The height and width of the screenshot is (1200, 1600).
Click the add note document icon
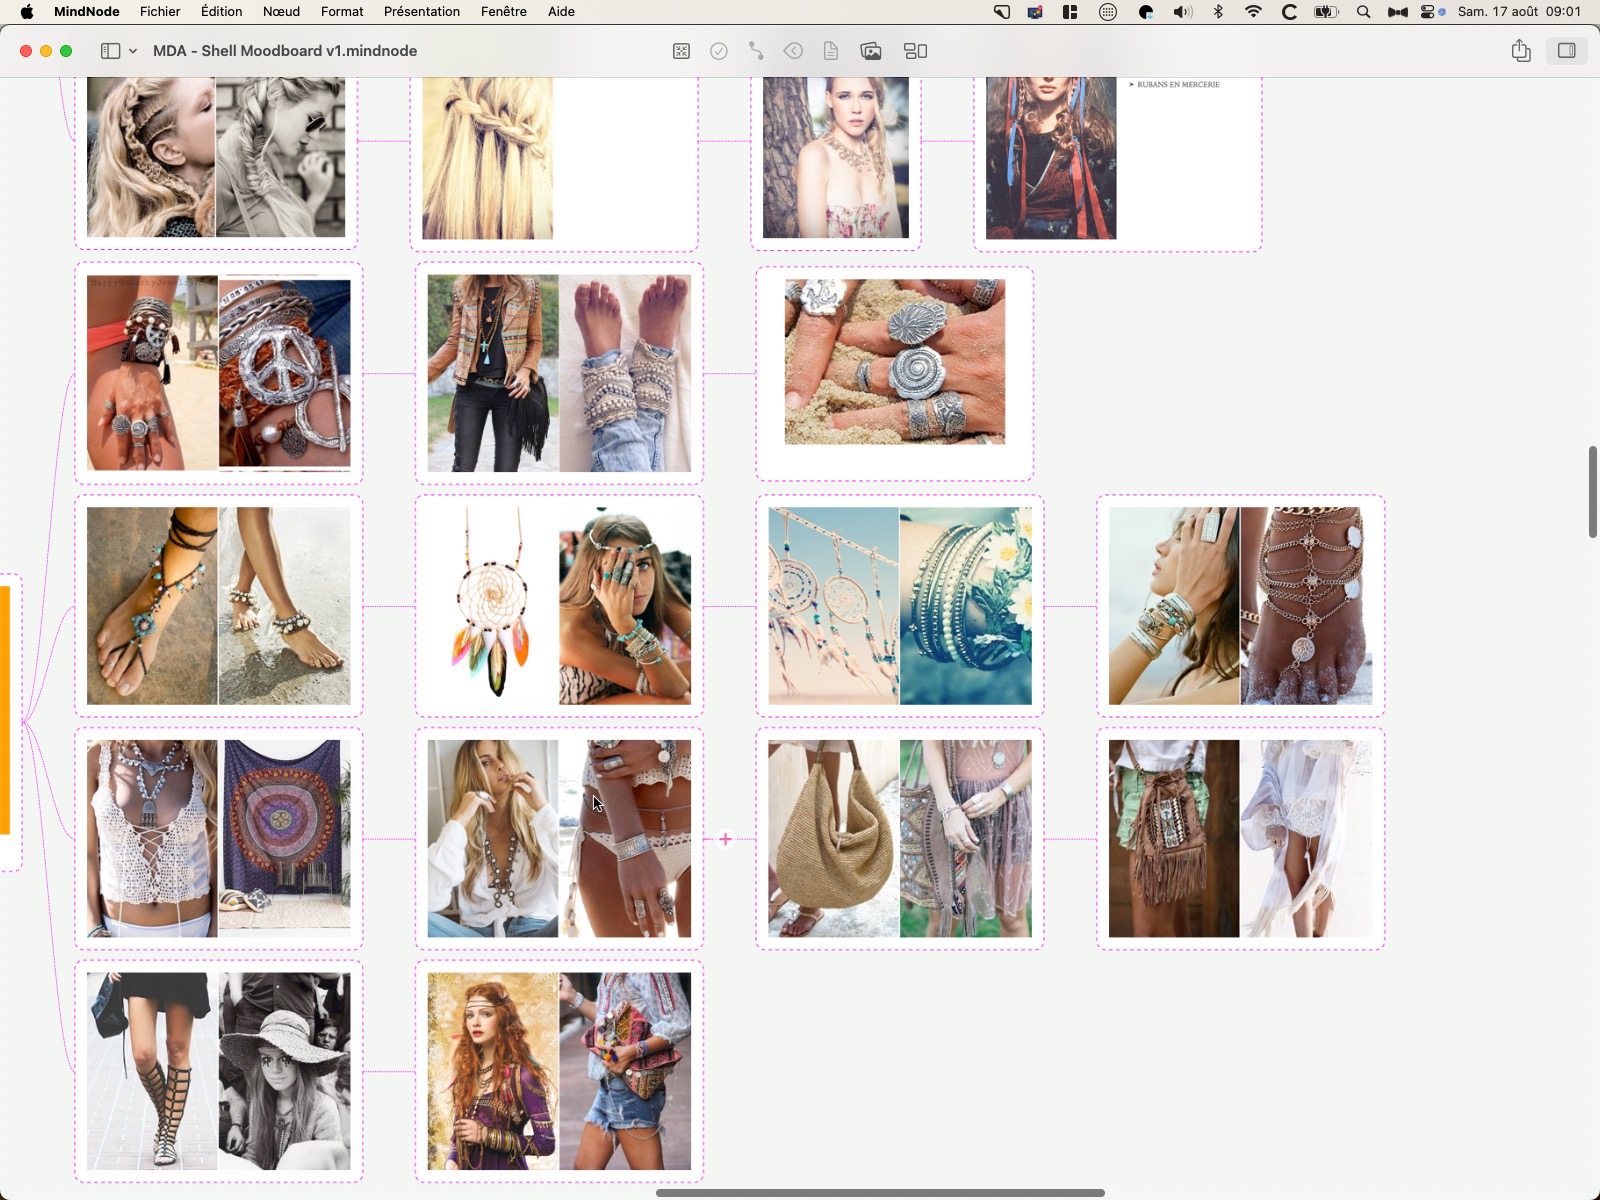coord(831,51)
